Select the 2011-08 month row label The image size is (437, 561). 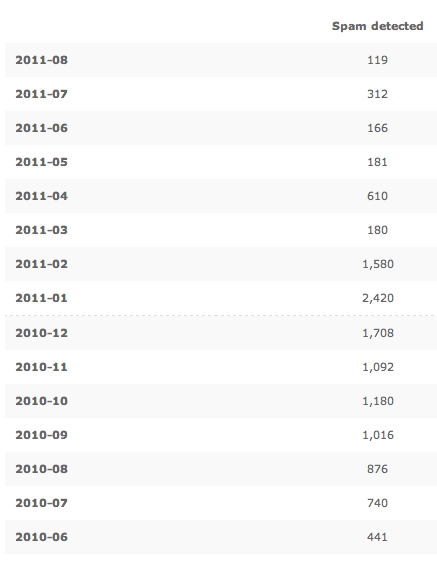42,60
